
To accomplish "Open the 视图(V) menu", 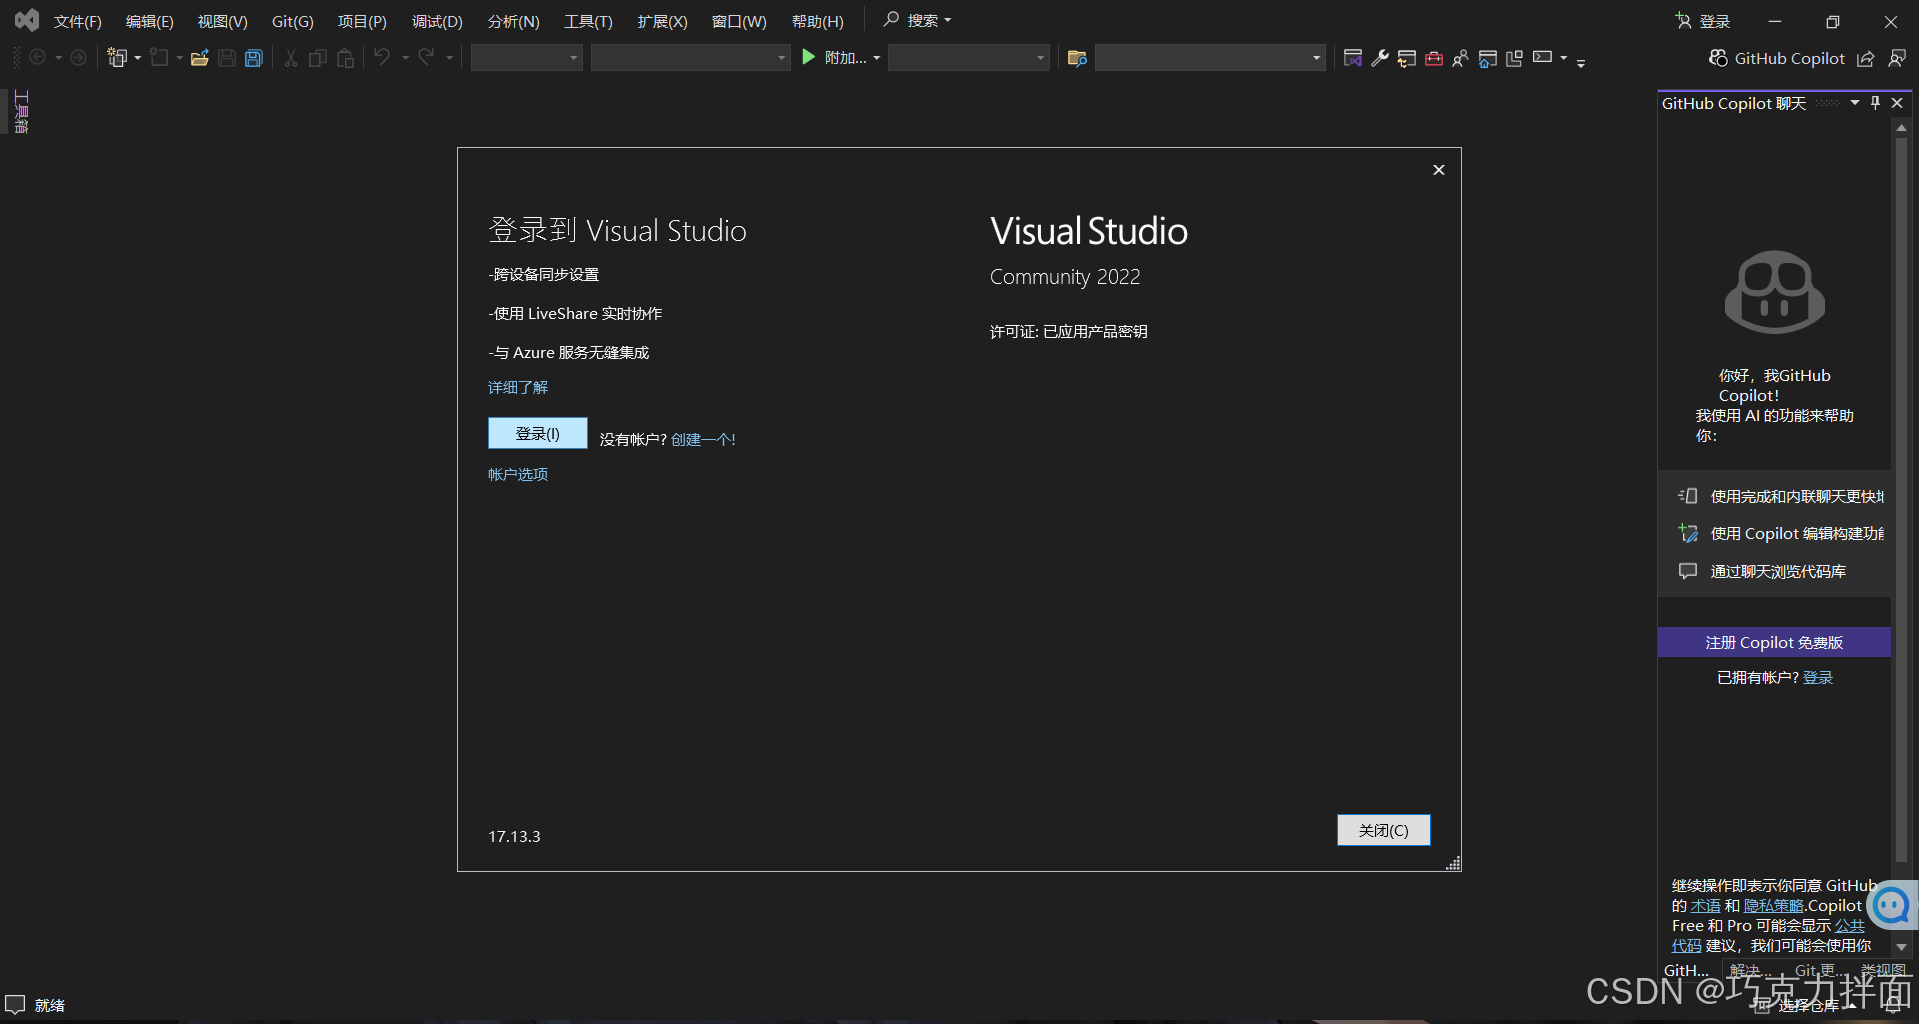I will (x=223, y=21).
